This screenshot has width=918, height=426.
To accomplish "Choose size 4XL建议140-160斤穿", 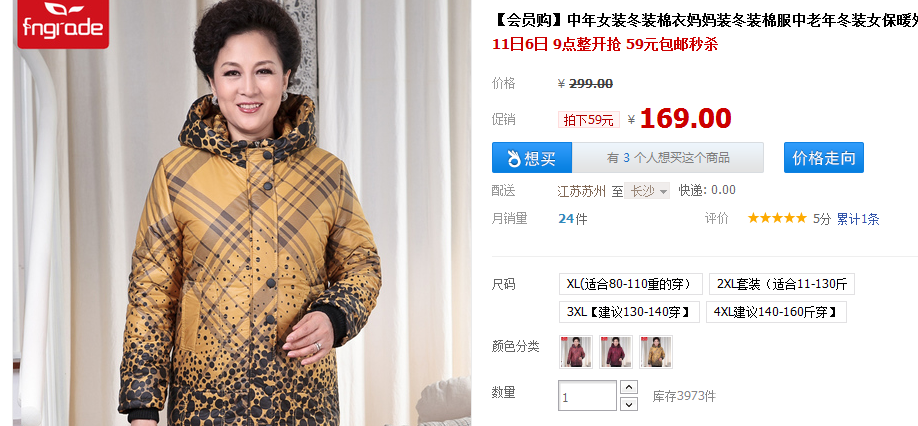I will [x=776, y=312].
